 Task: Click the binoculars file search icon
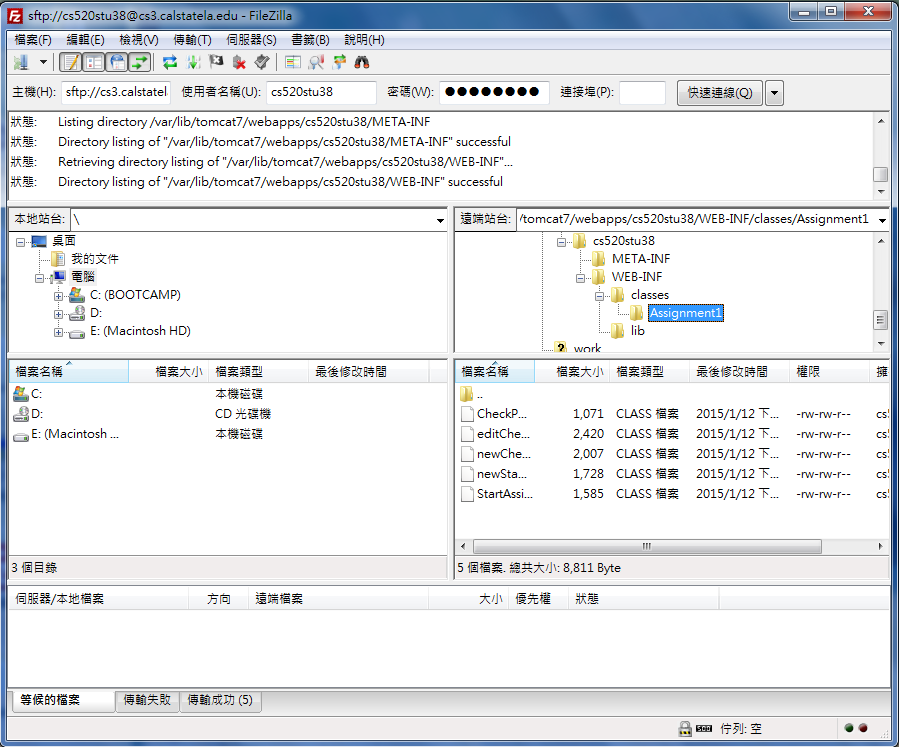click(x=362, y=62)
